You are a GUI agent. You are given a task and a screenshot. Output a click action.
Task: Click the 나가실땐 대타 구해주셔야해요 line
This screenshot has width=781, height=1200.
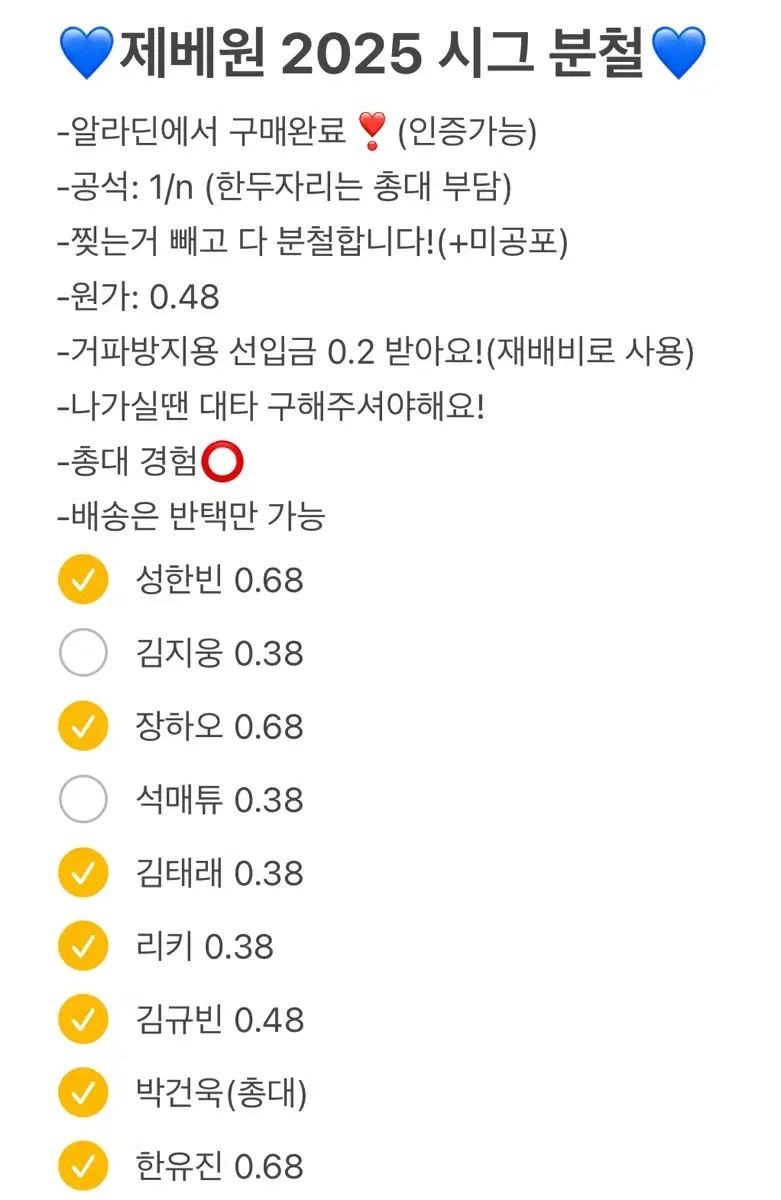click(271, 407)
